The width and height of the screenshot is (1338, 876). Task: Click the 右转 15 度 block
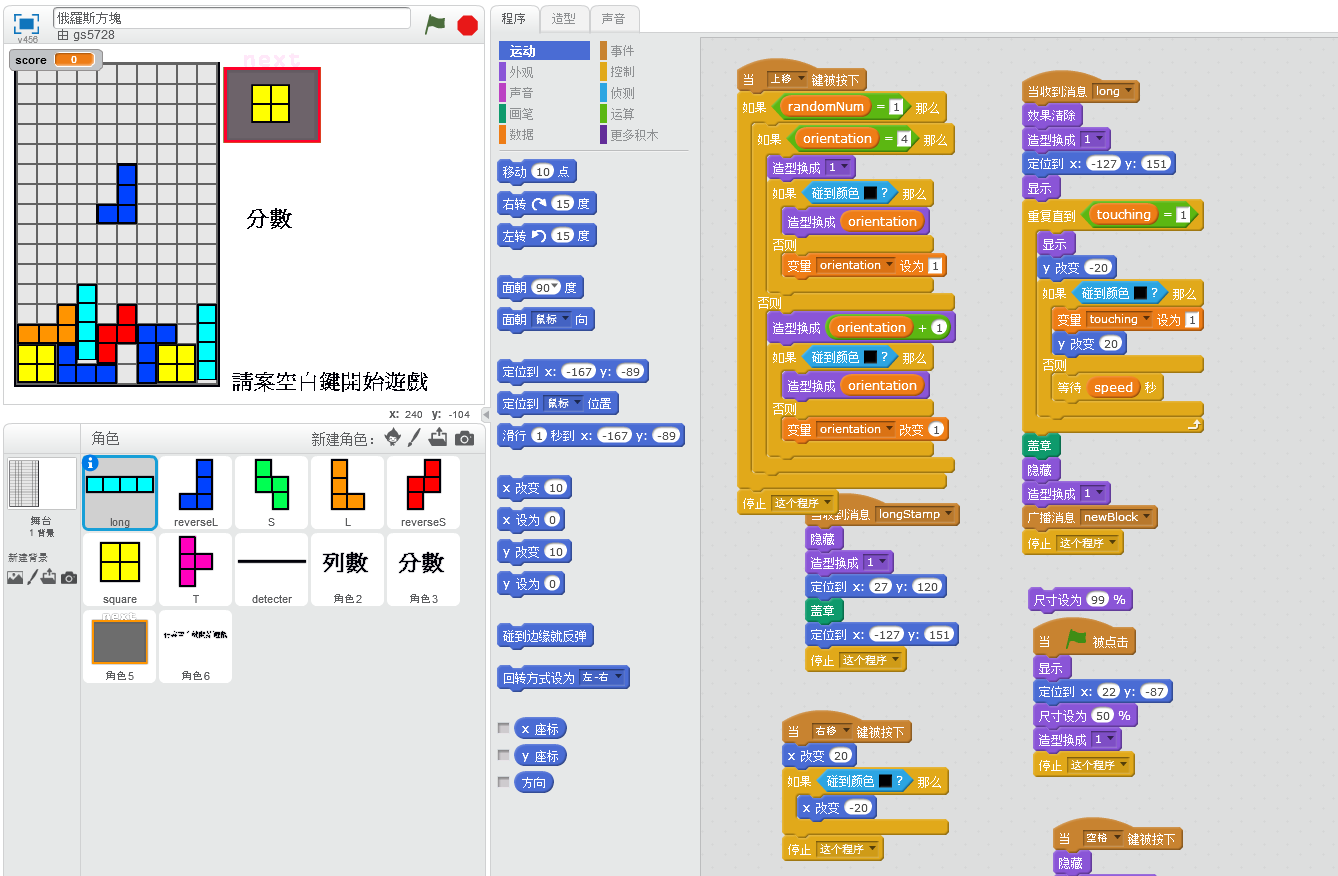click(547, 204)
